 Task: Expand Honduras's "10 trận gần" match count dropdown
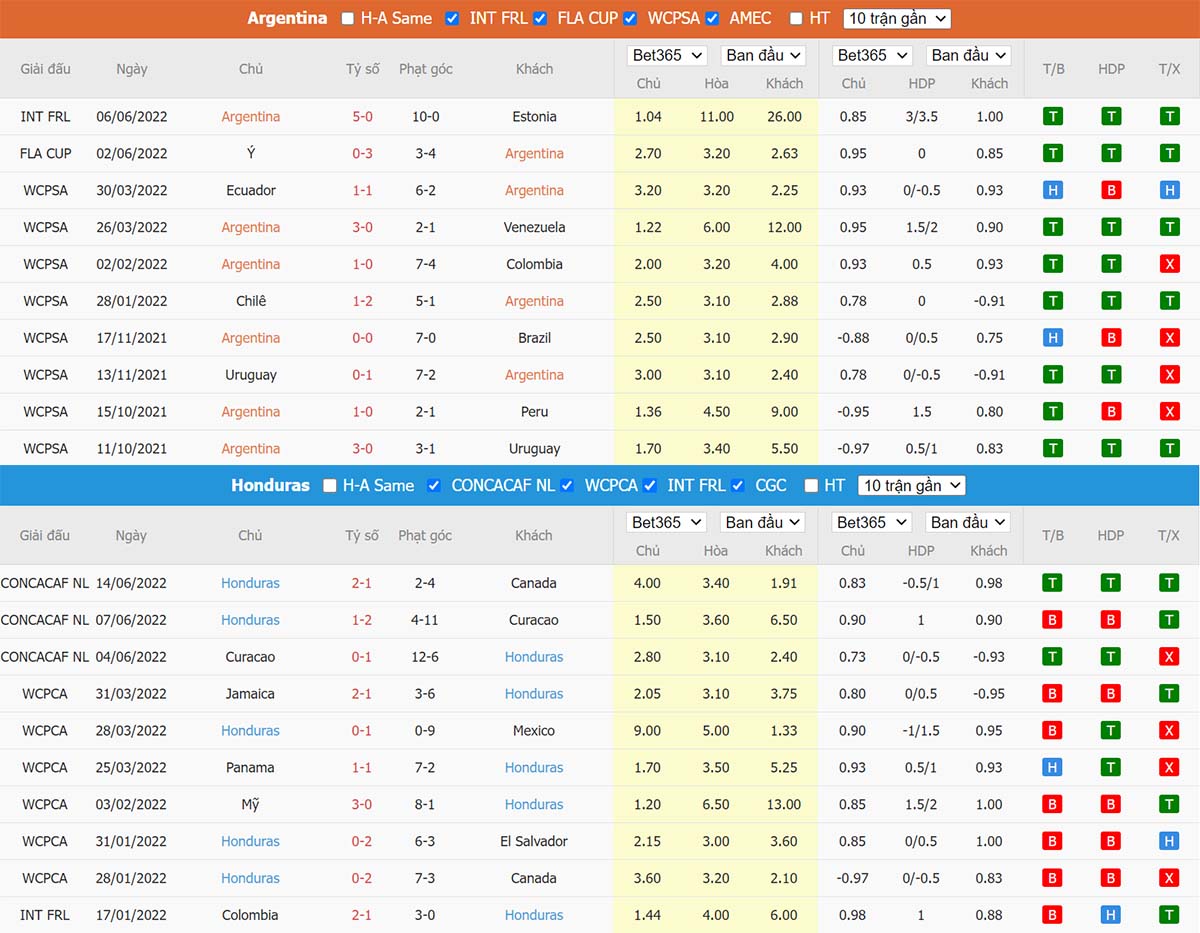pyautogui.click(x=912, y=485)
